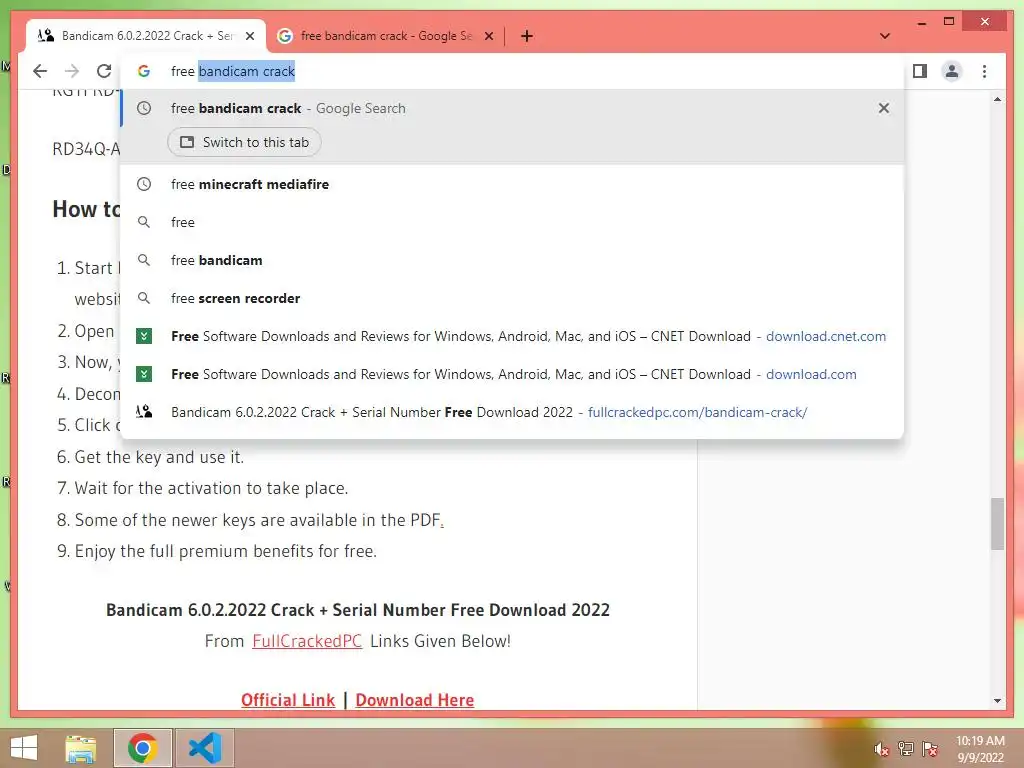Image resolution: width=1024 pixels, height=768 pixels.
Task: Open a new tab with plus button
Action: [527, 36]
